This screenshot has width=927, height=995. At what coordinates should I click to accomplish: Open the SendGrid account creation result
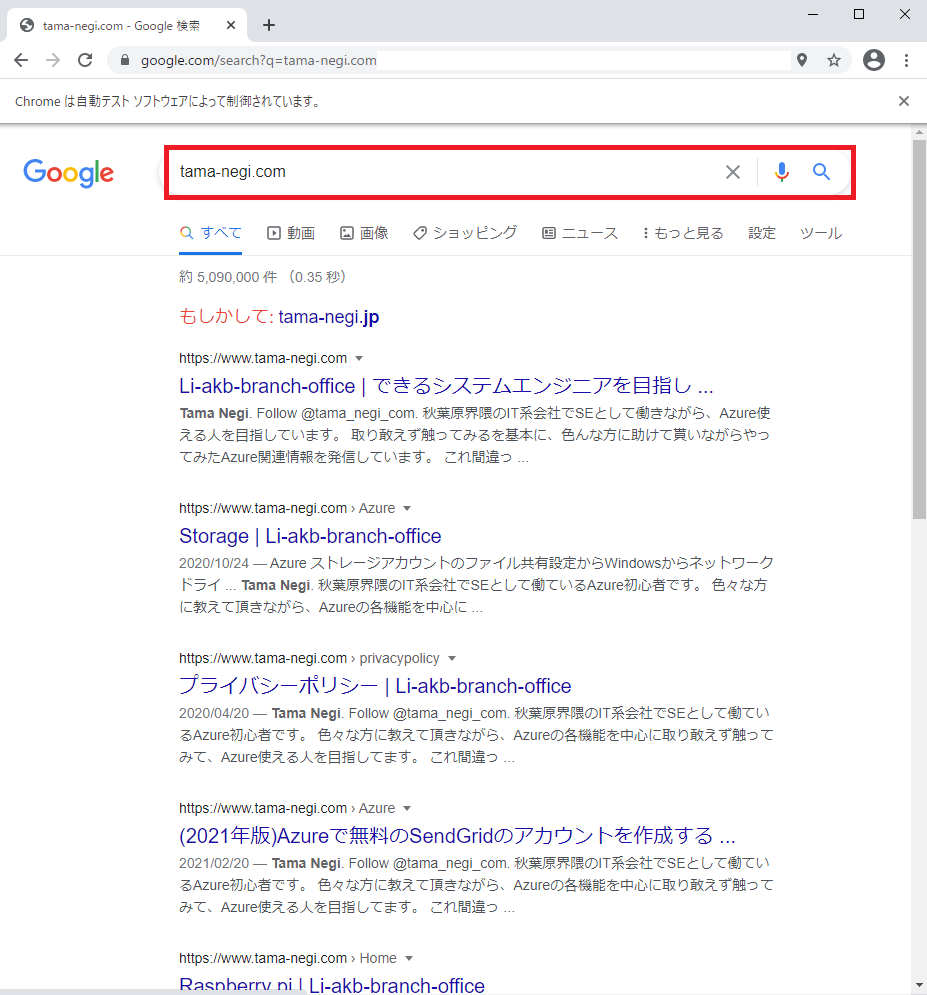(457, 836)
